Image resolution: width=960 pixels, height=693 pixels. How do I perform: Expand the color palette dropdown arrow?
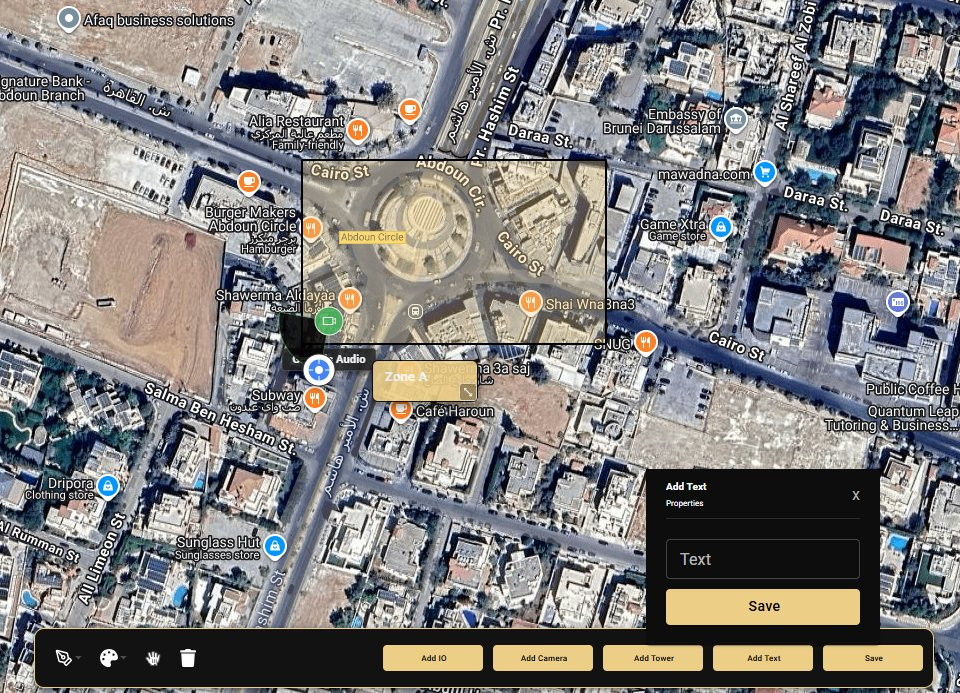(x=124, y=659)
